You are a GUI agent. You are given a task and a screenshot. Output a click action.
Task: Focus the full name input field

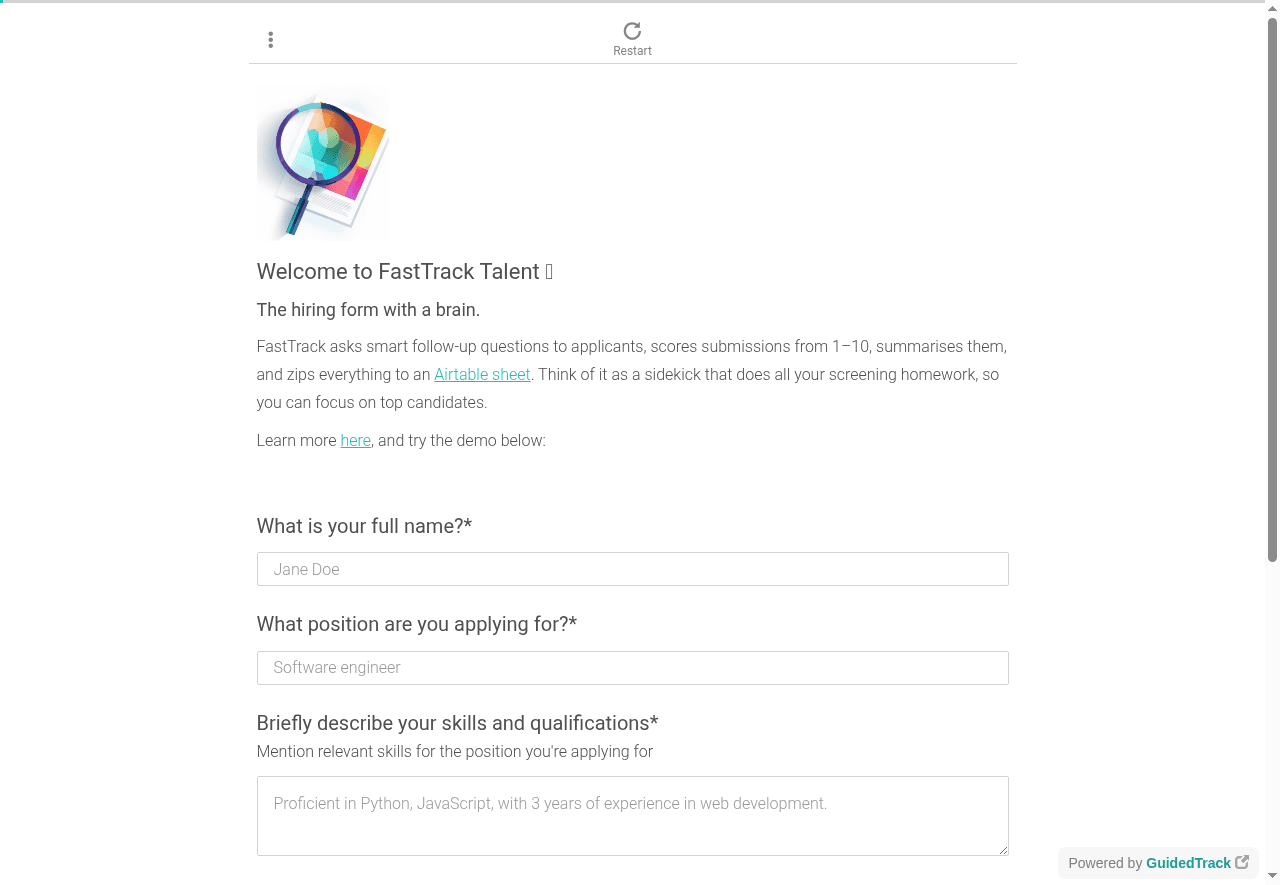(x=632, y=569)
